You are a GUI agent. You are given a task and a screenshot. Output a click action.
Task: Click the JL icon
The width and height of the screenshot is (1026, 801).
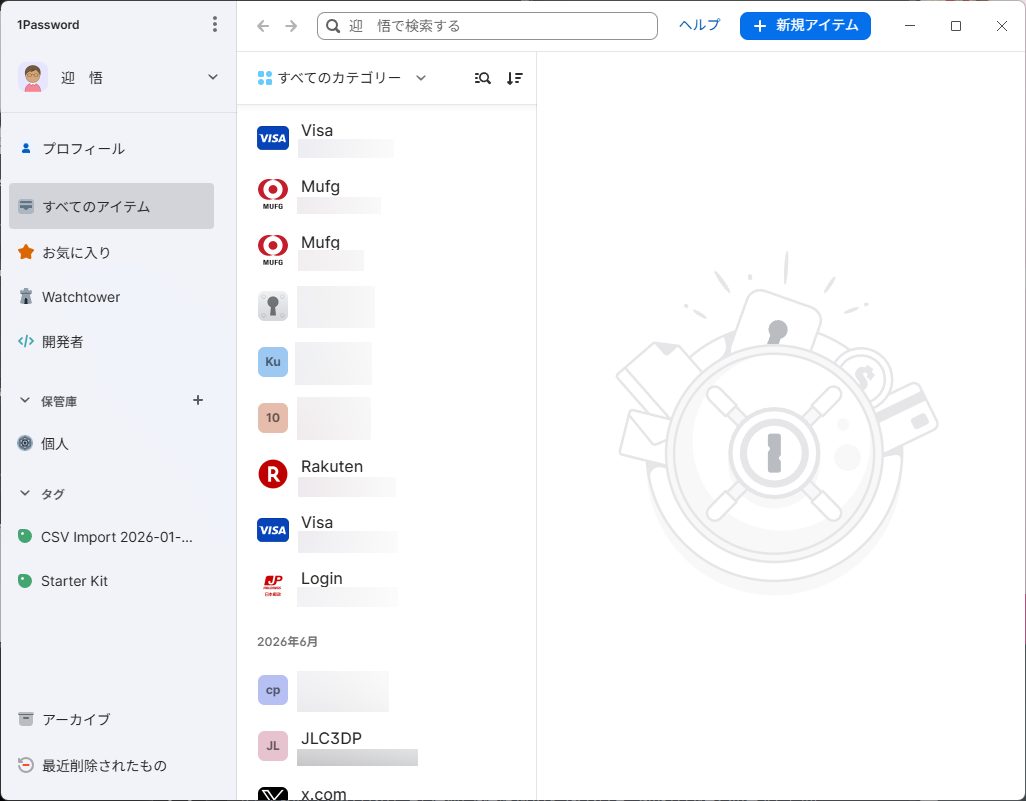tap(273, 746)
